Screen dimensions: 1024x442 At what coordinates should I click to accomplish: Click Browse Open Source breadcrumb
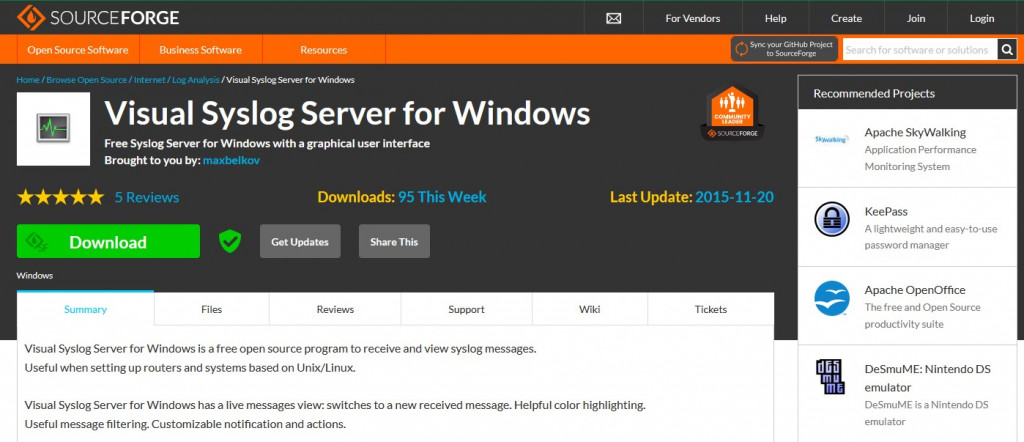[x=87, y=80]
